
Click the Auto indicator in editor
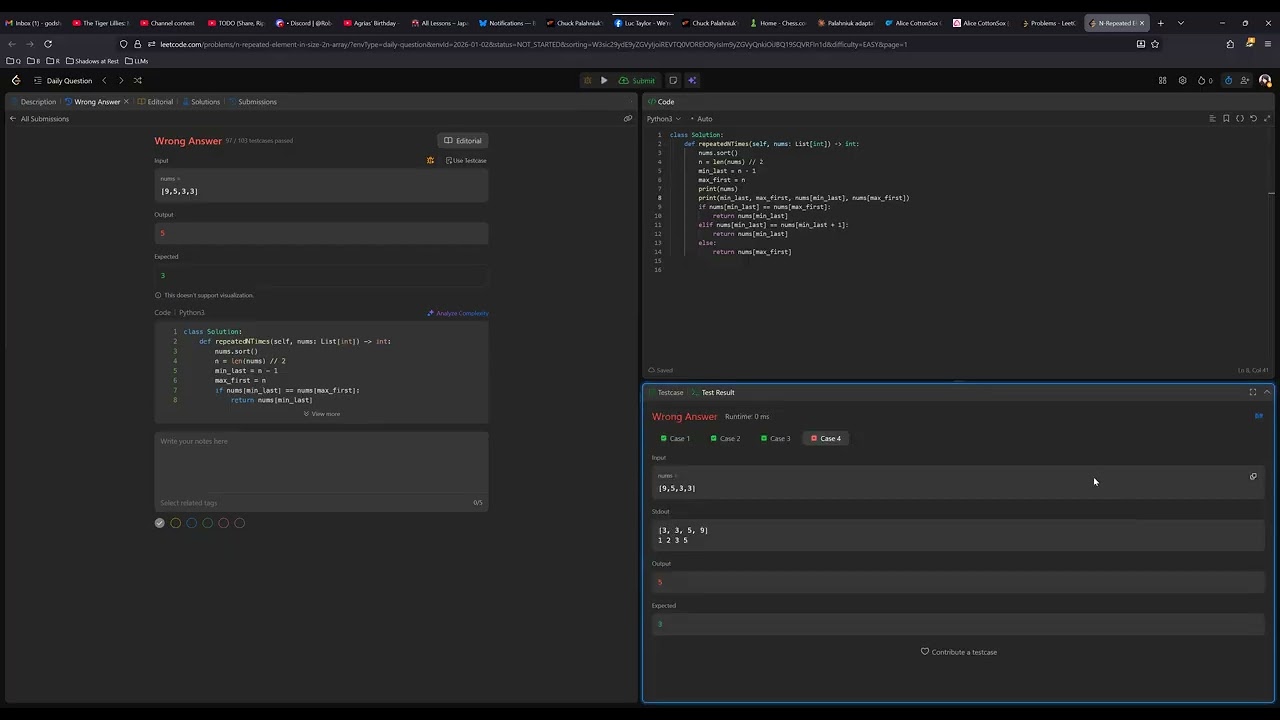click(702, 119)
